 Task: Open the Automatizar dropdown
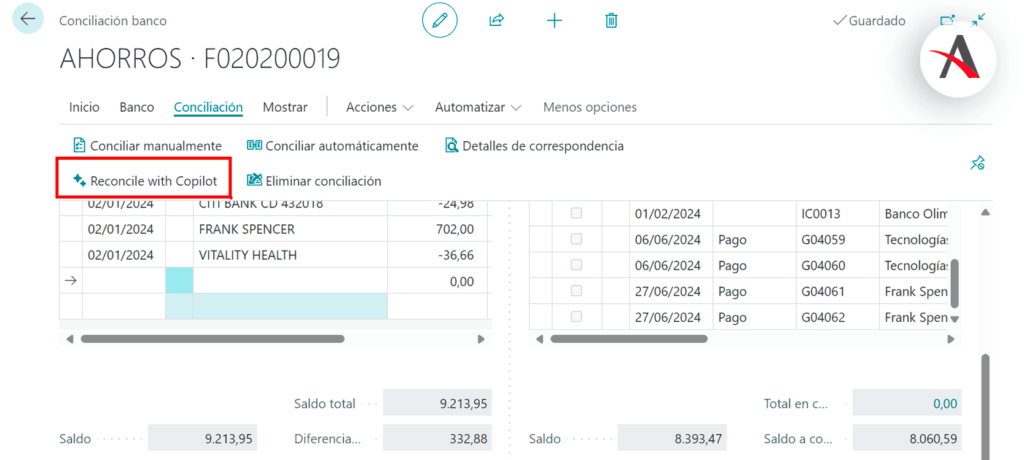pyautogui.click(x=478, y=107)
